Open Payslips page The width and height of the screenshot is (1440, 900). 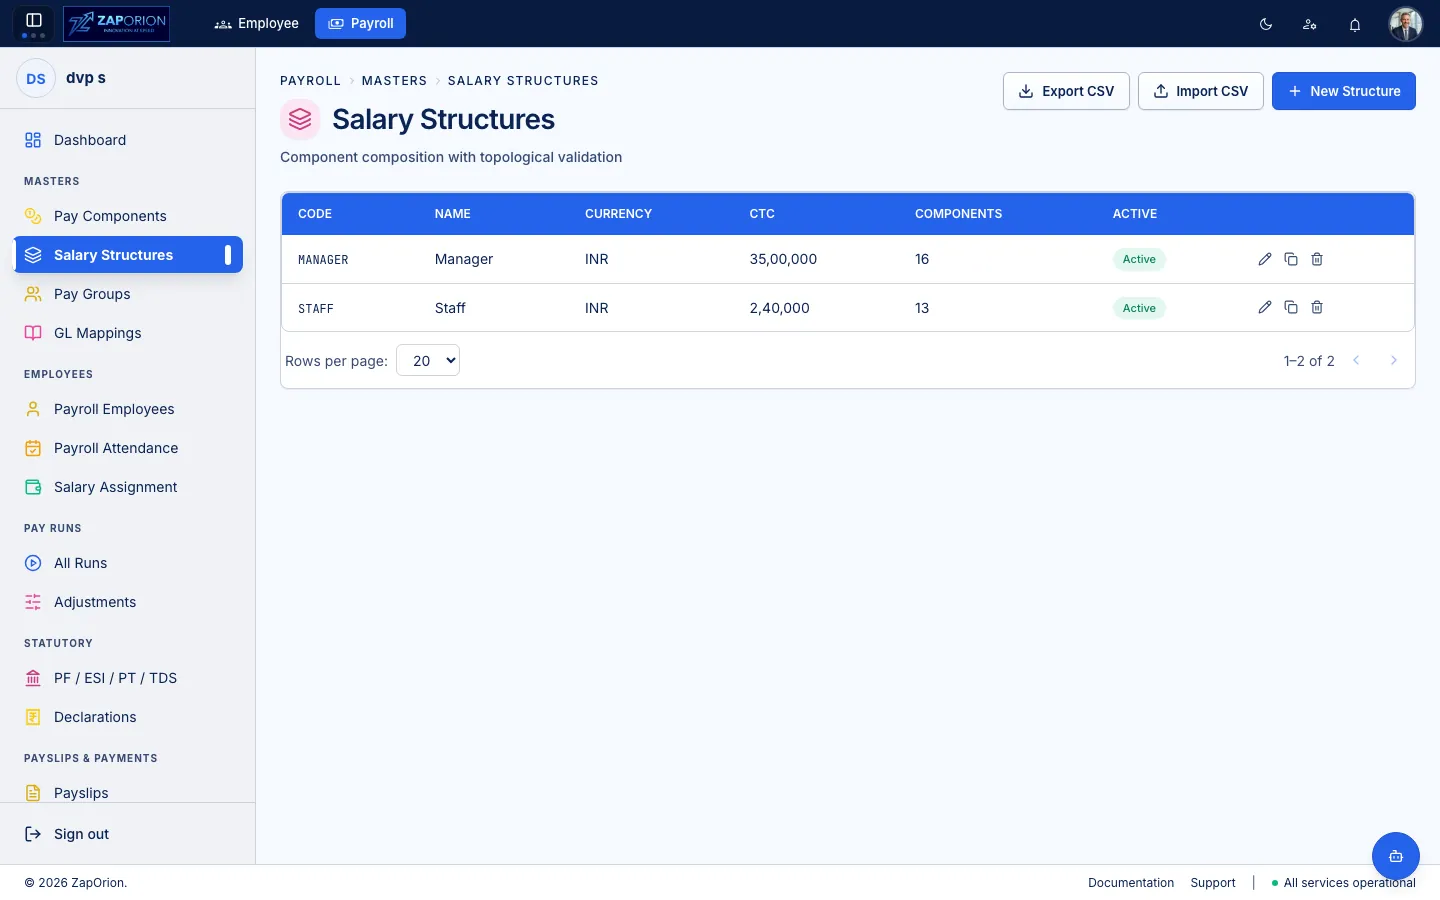click(128, 792)
